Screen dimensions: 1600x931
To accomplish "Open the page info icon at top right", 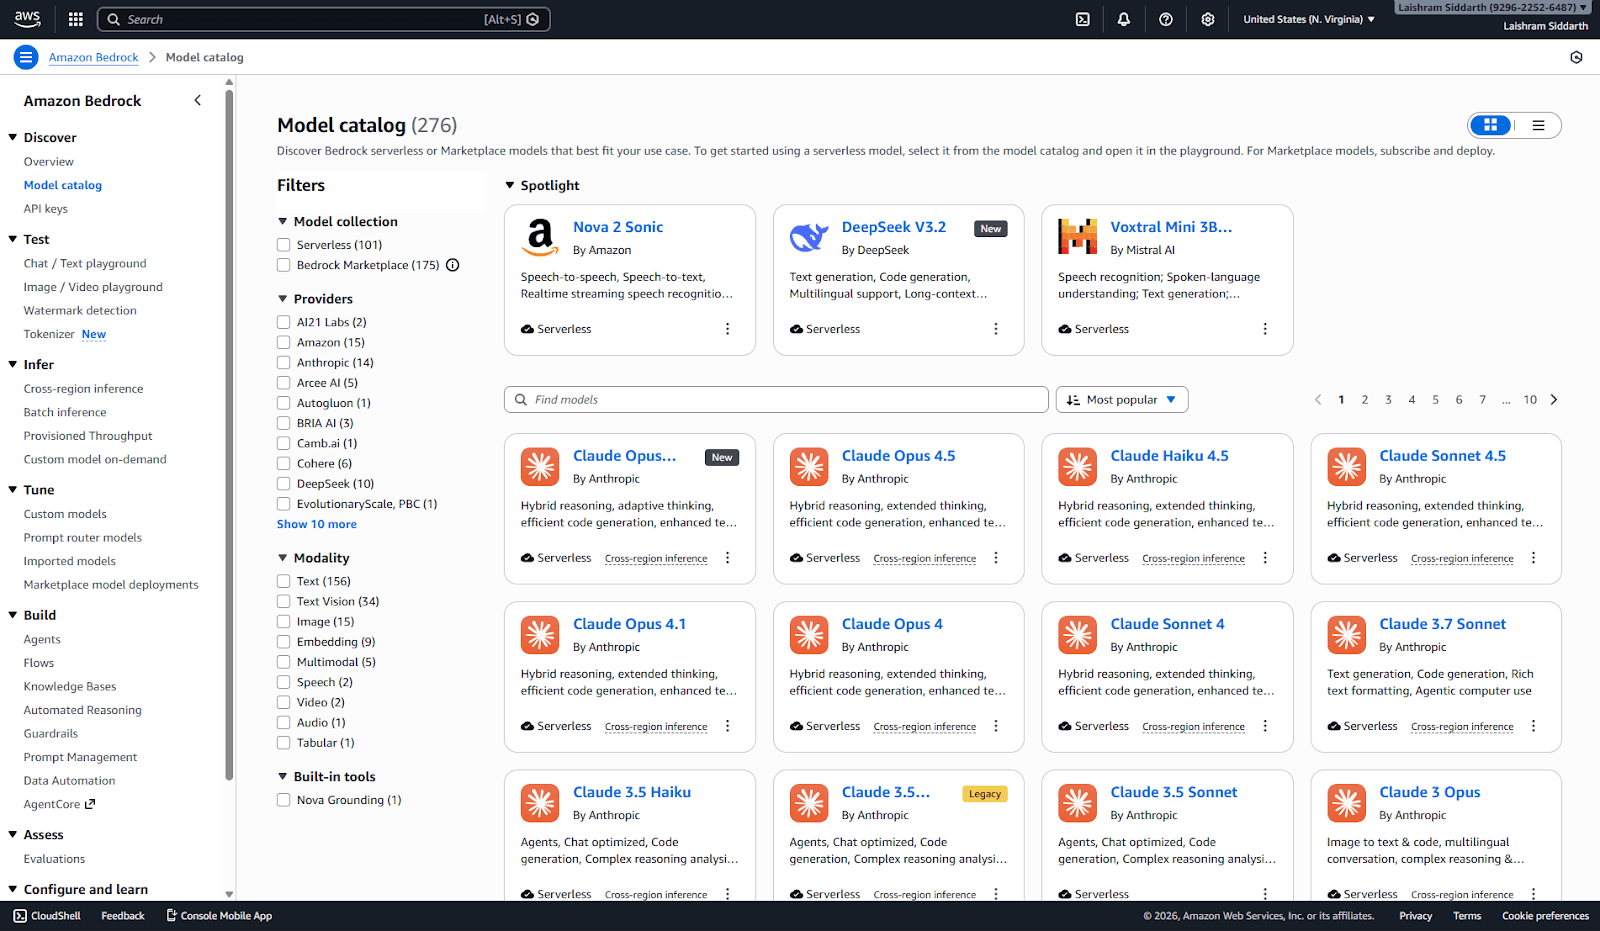I will pos(1576,57).
